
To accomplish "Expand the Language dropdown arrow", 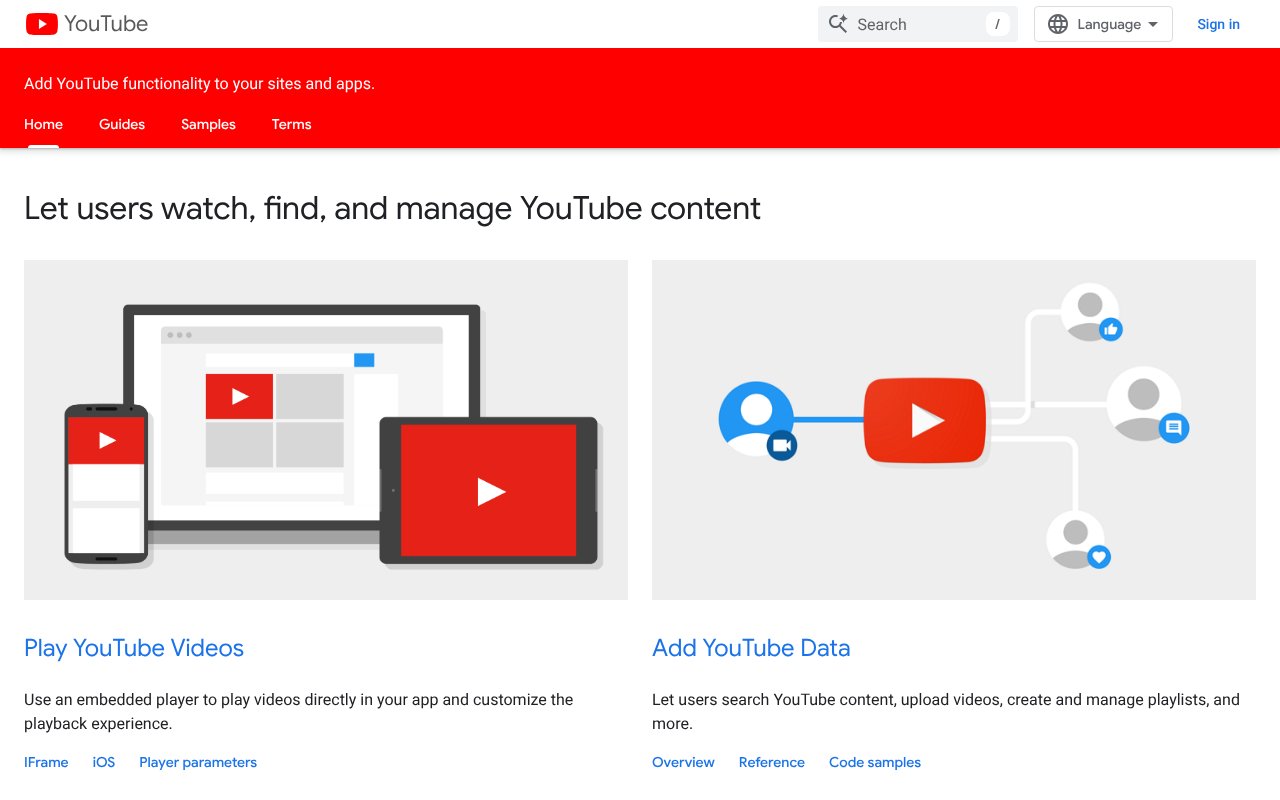I will pos(1153,24).
